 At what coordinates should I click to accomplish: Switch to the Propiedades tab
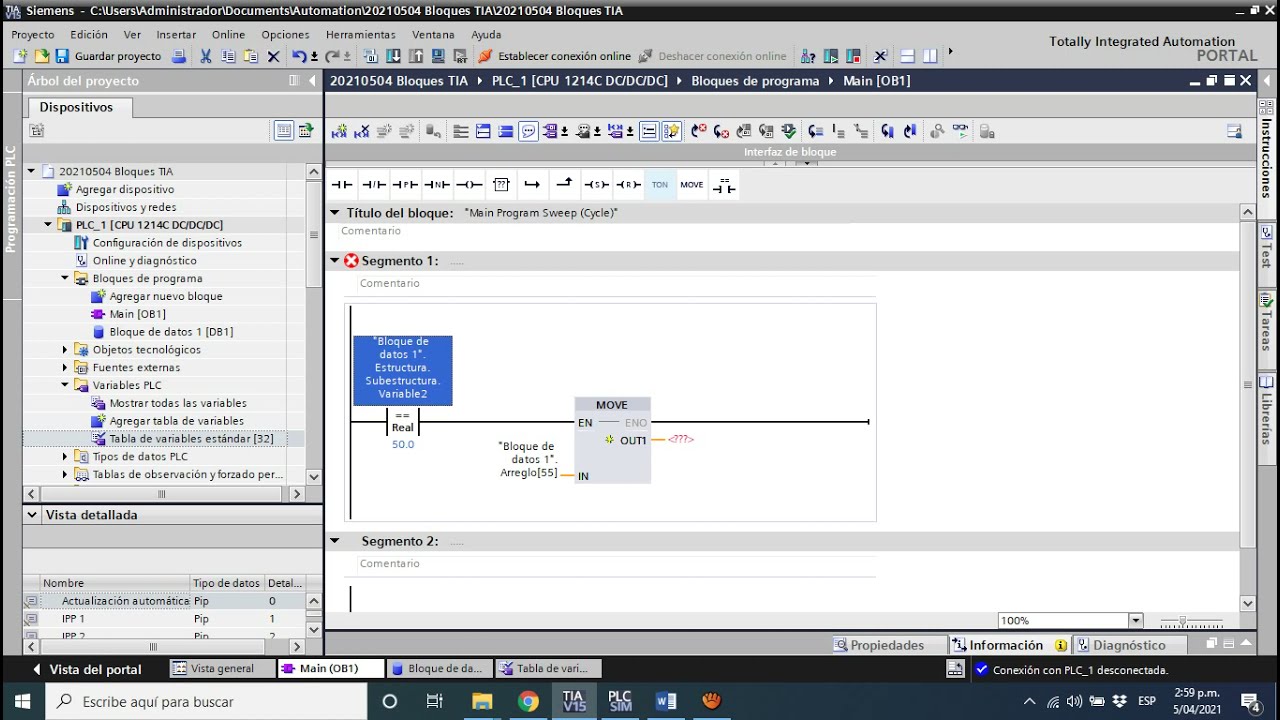[x=887, y=645]
